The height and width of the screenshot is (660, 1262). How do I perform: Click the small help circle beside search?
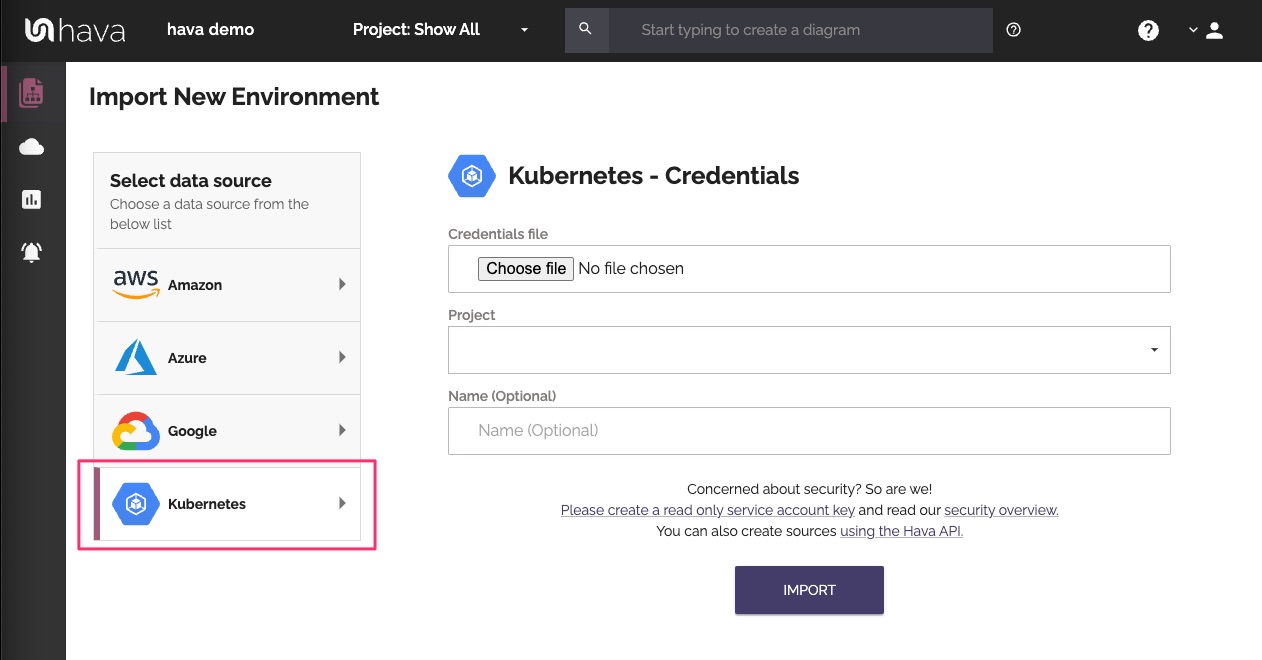point(1014,30)
